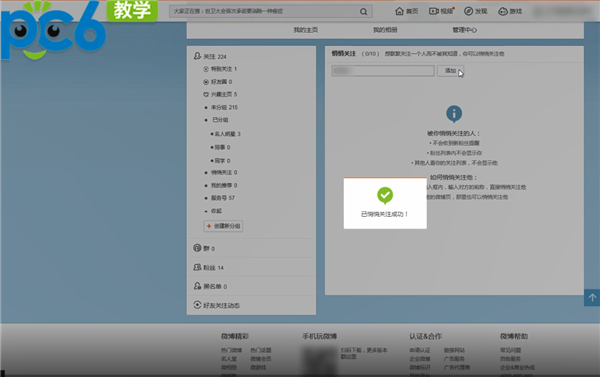Open the 首页 home icon

pyautogui.click(x=399, y=11)
